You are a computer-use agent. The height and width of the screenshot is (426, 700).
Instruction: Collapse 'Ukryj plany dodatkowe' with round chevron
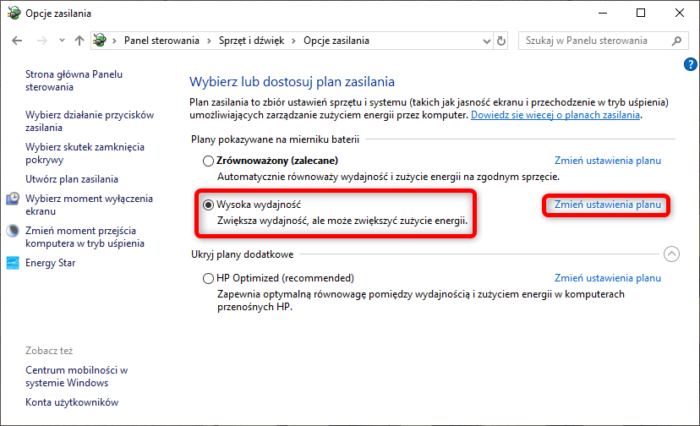tap(671, 254)
